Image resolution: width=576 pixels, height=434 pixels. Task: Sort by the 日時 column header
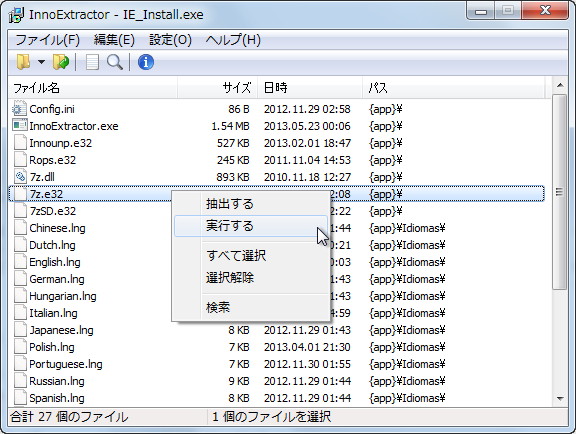(x=310, y=87)
